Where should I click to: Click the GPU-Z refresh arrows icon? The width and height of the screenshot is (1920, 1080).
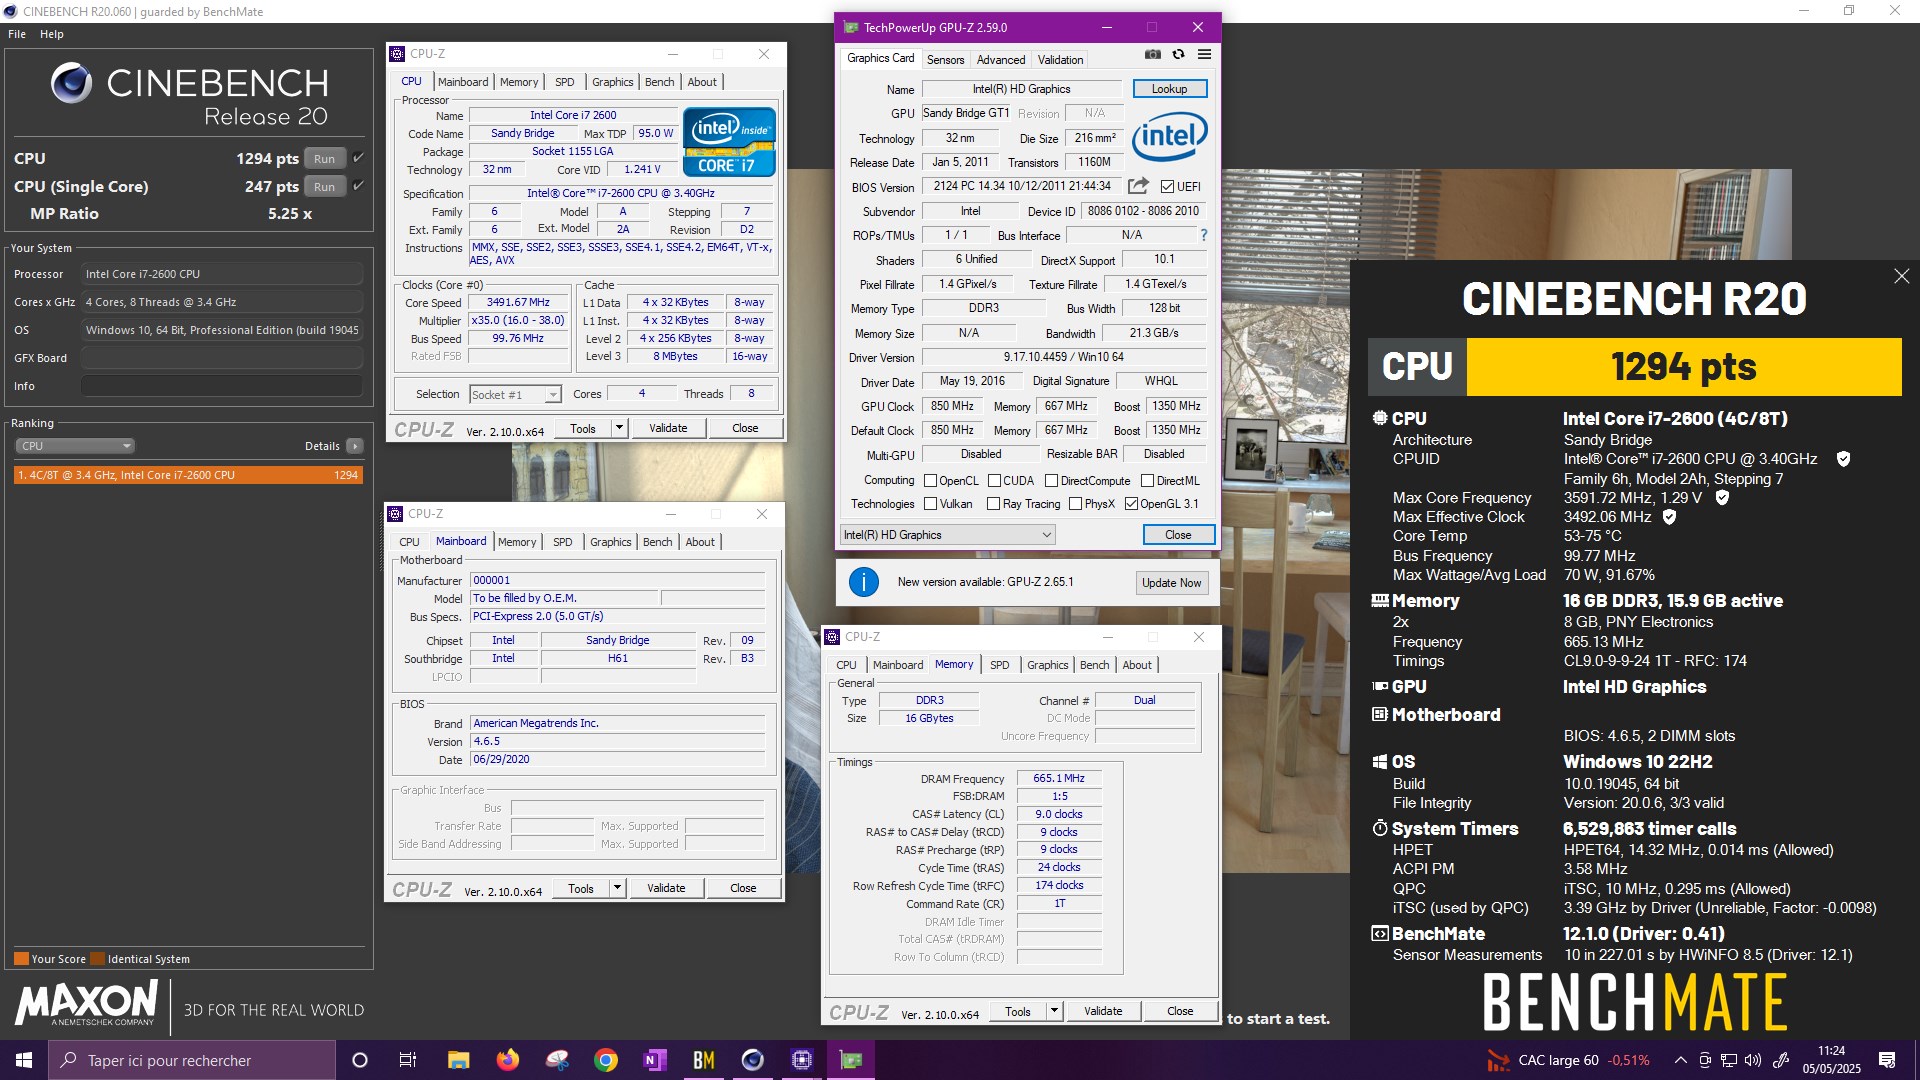[x=1178, y=55]
